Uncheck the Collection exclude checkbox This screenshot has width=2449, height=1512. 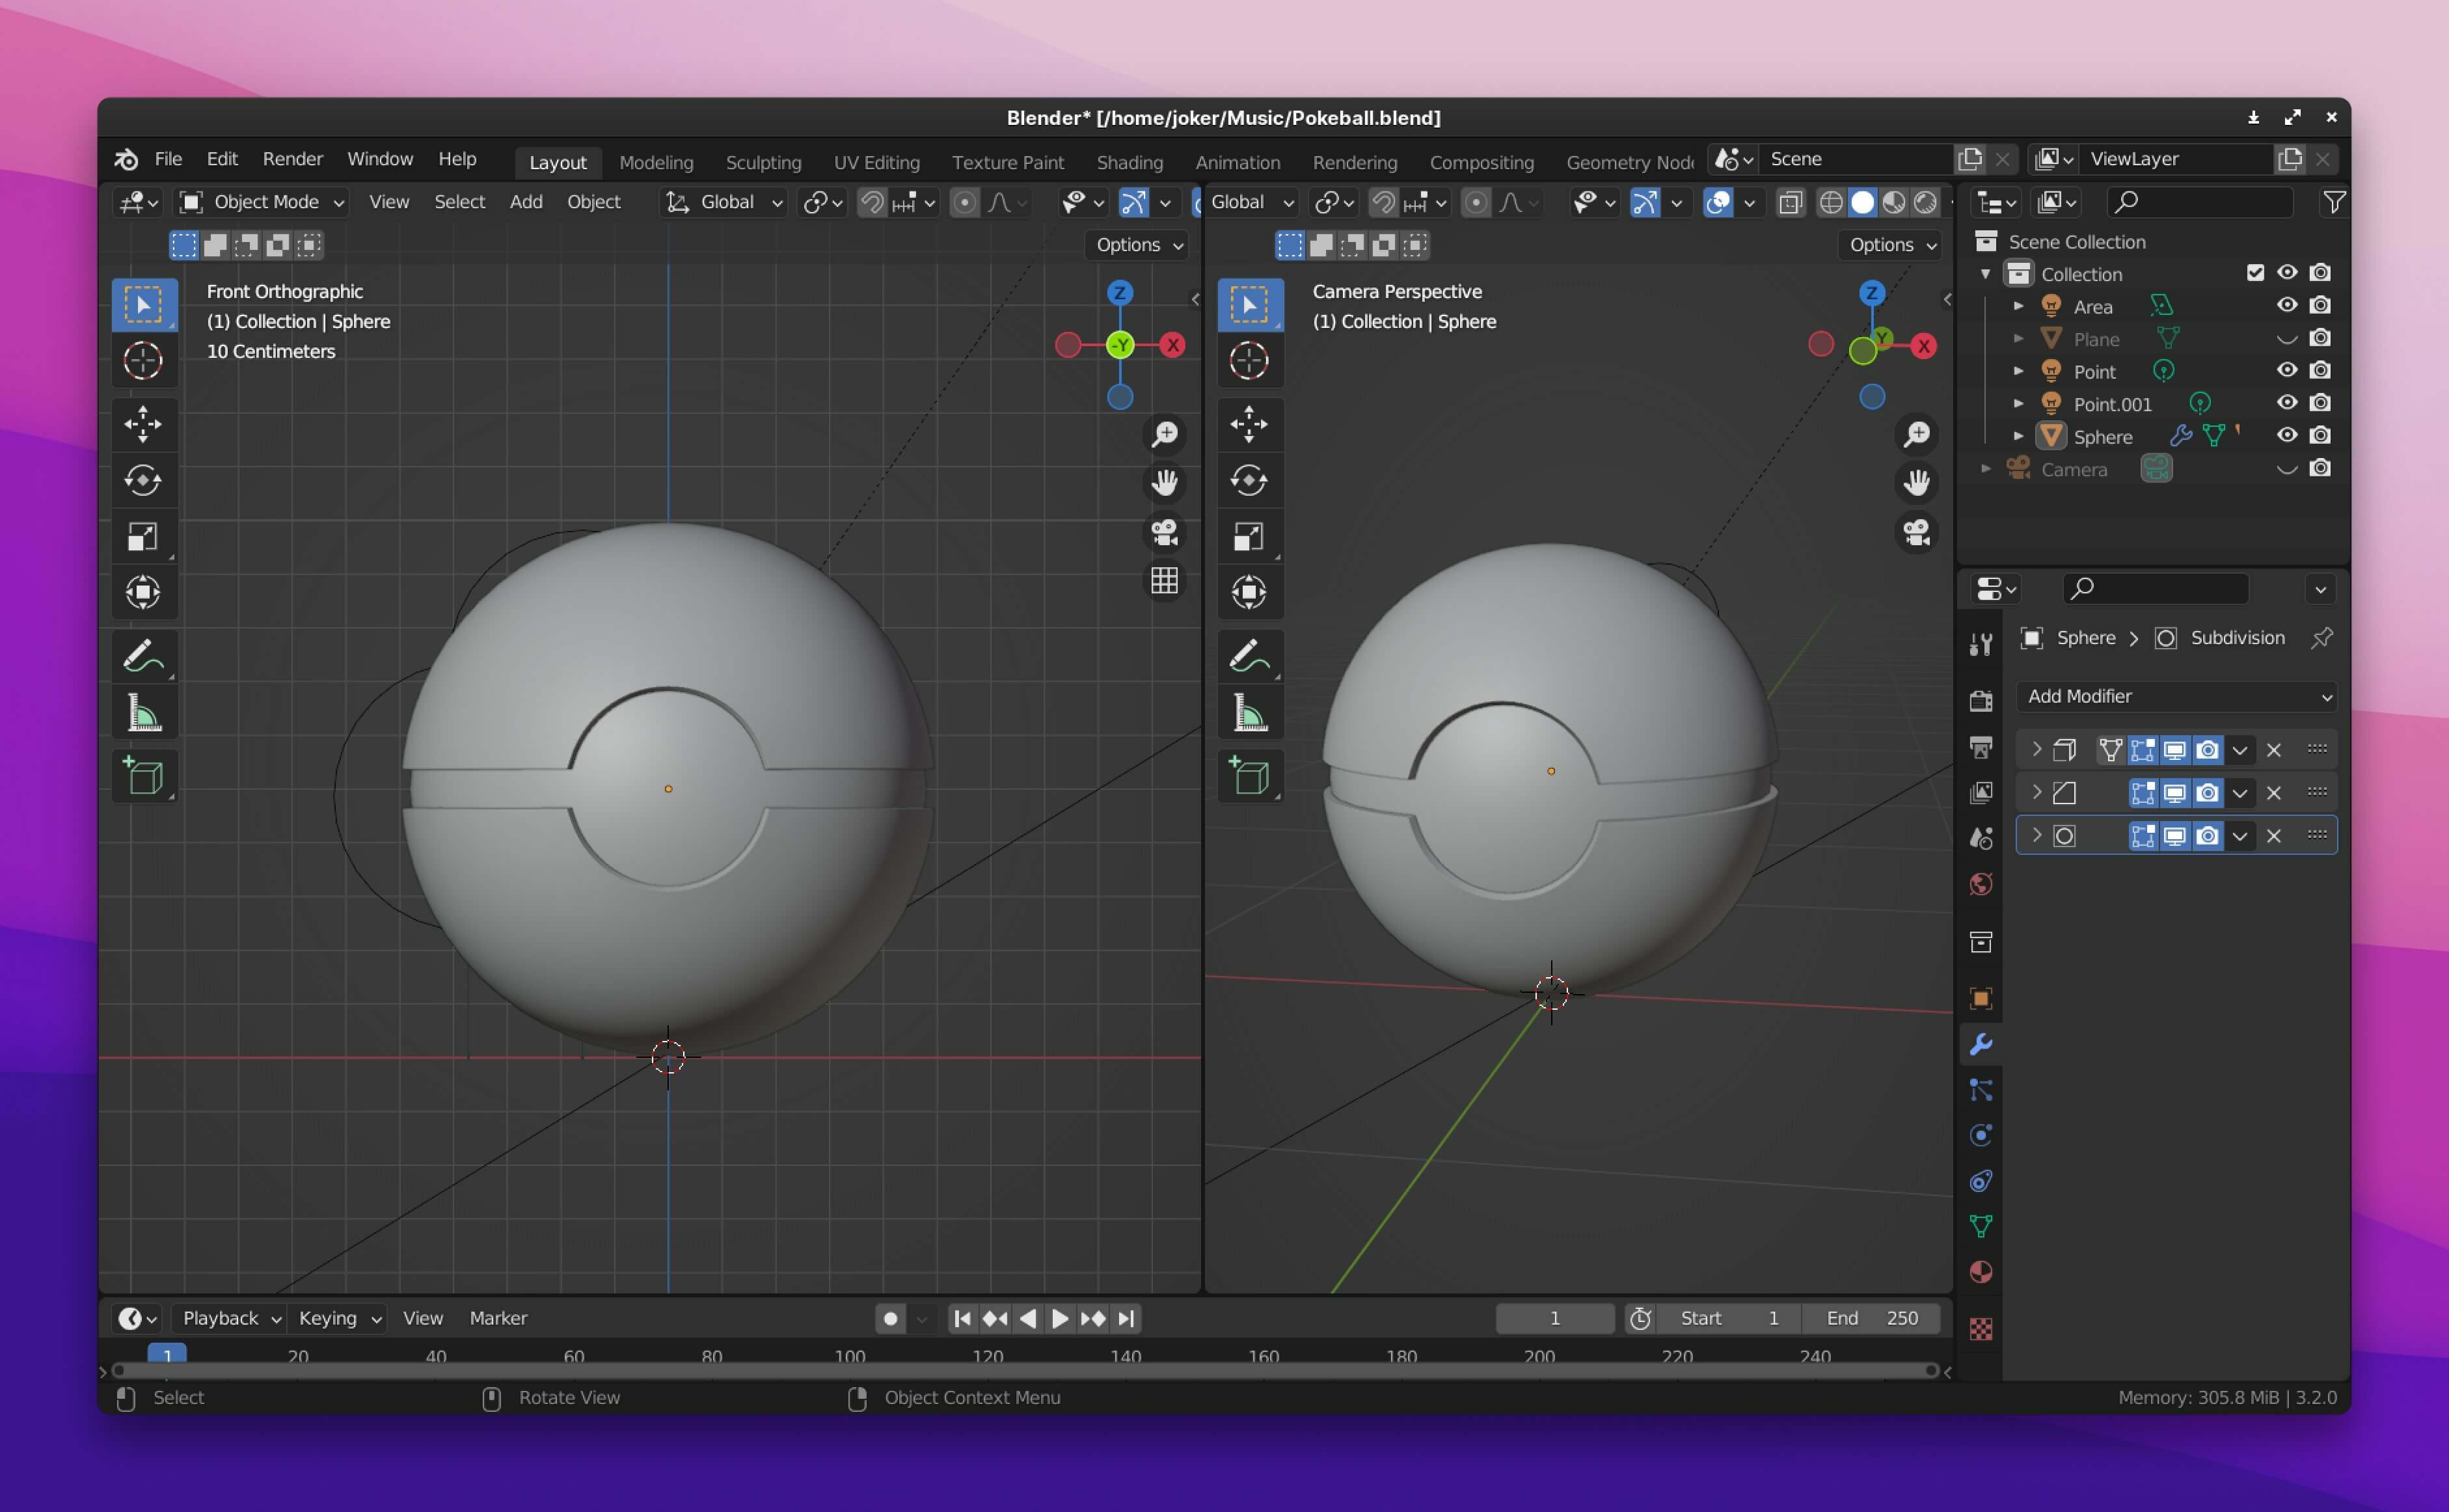(2254, 273)
